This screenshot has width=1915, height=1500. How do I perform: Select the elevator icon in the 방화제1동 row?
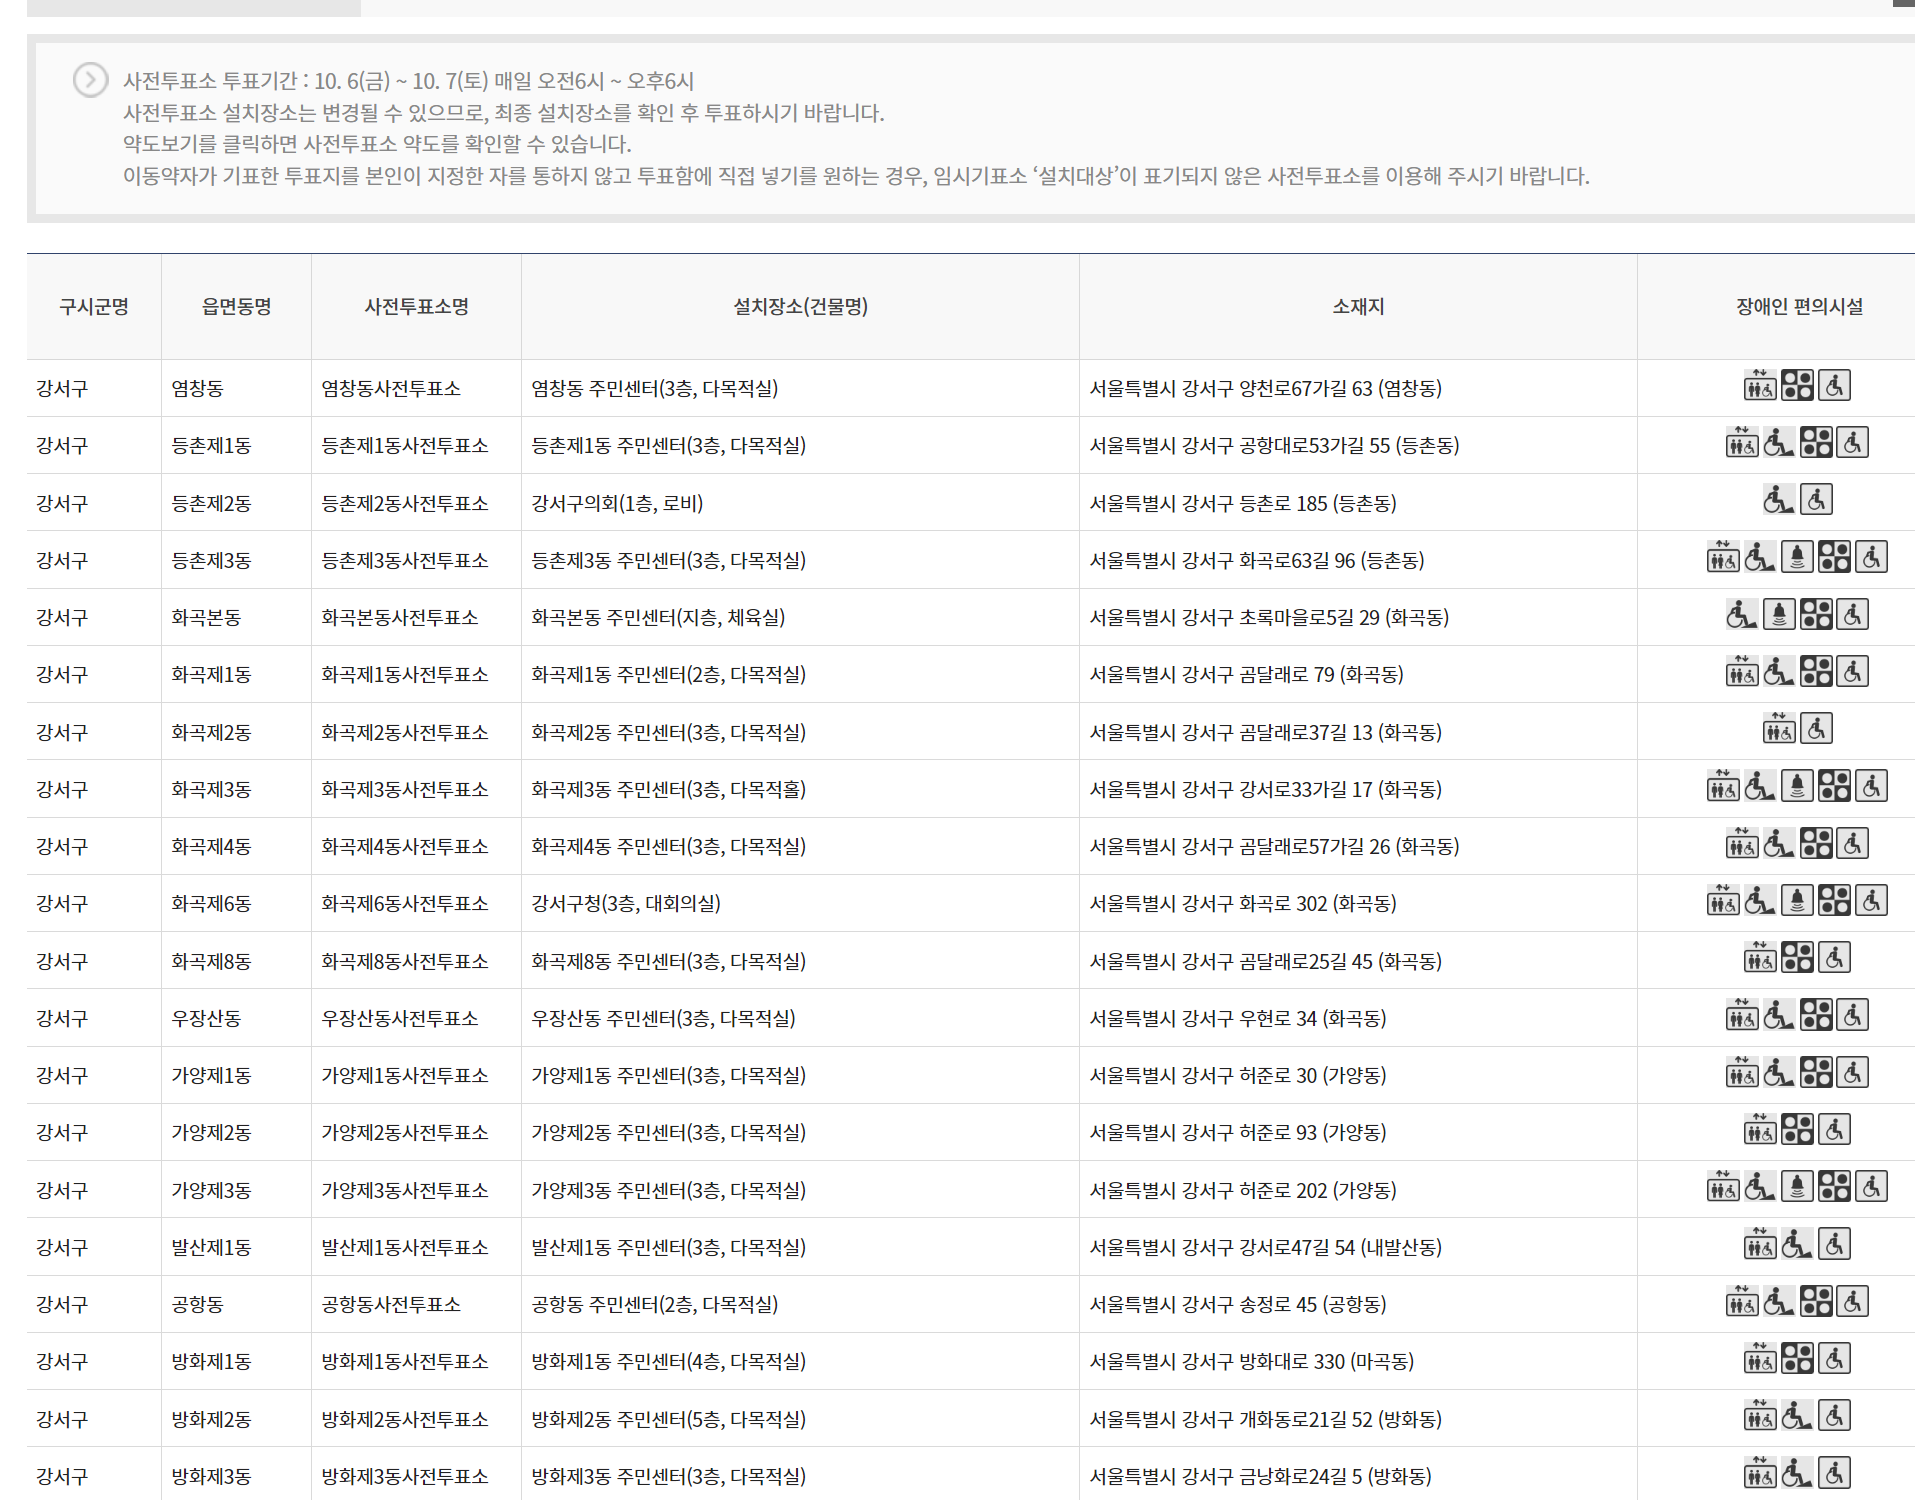point(1759,1359)
